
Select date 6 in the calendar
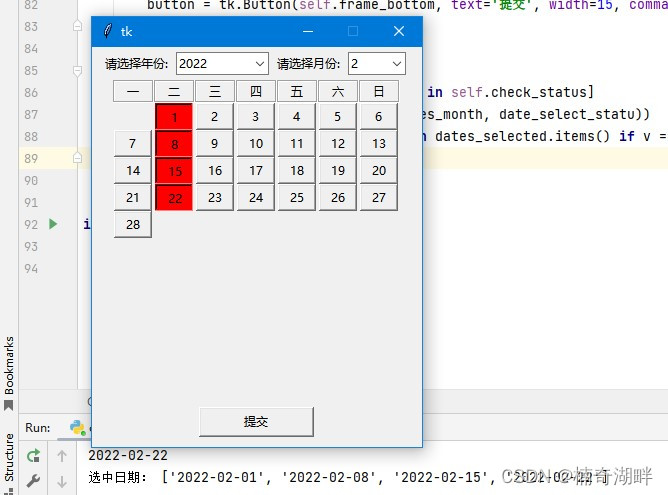point(379,117)
